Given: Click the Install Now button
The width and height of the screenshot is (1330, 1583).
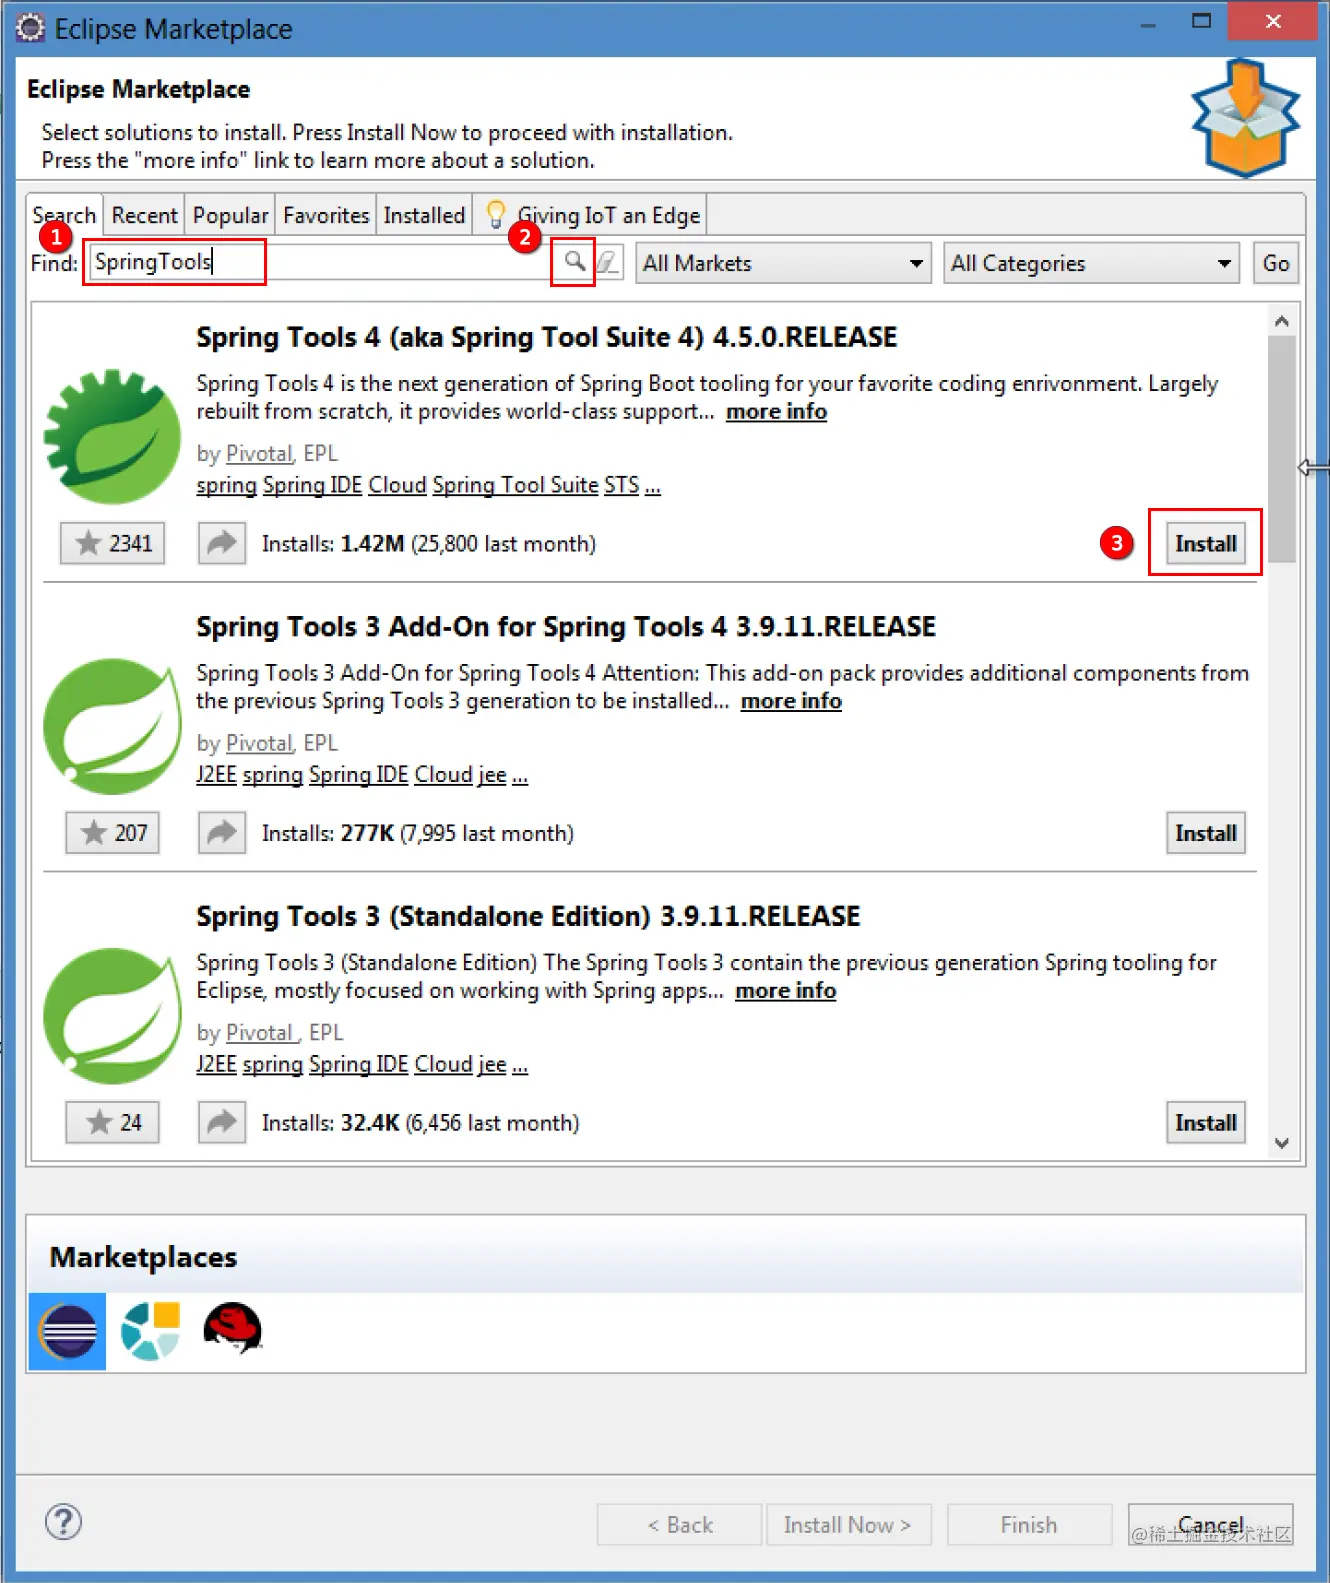Looking at the screenshot, I should pyautogui.click(x=848, y=1524).
